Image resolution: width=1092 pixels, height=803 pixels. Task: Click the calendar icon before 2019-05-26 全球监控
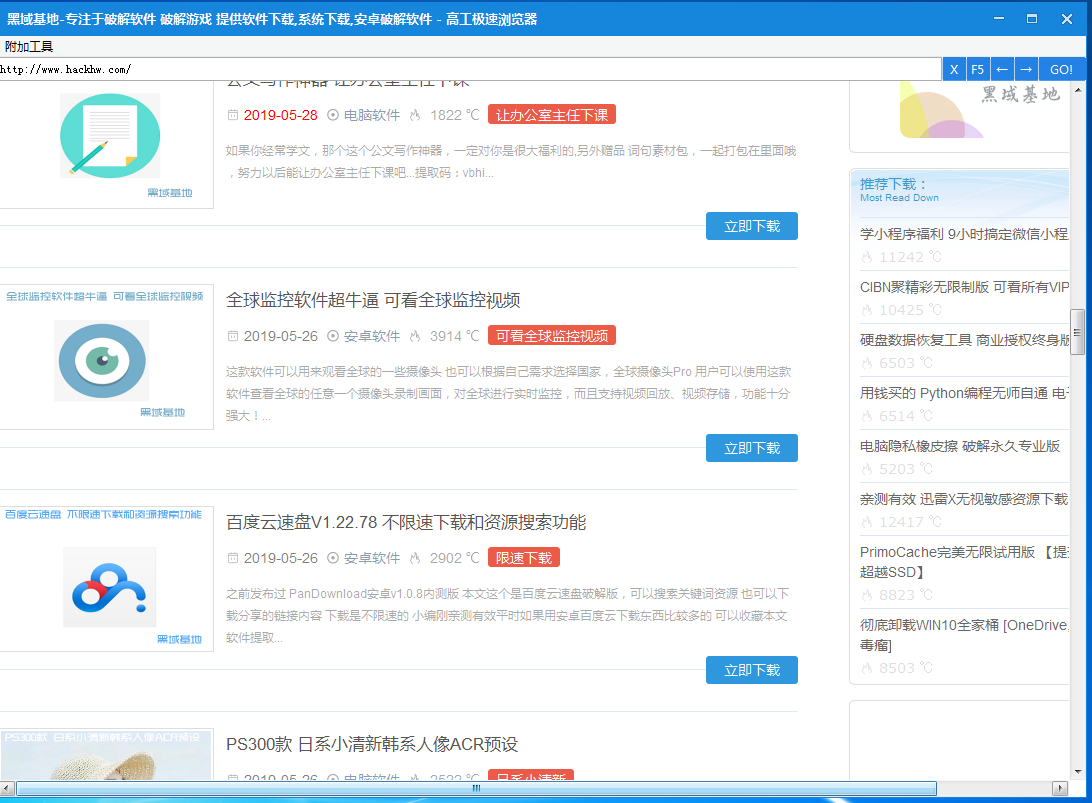(x=233, y=336)
